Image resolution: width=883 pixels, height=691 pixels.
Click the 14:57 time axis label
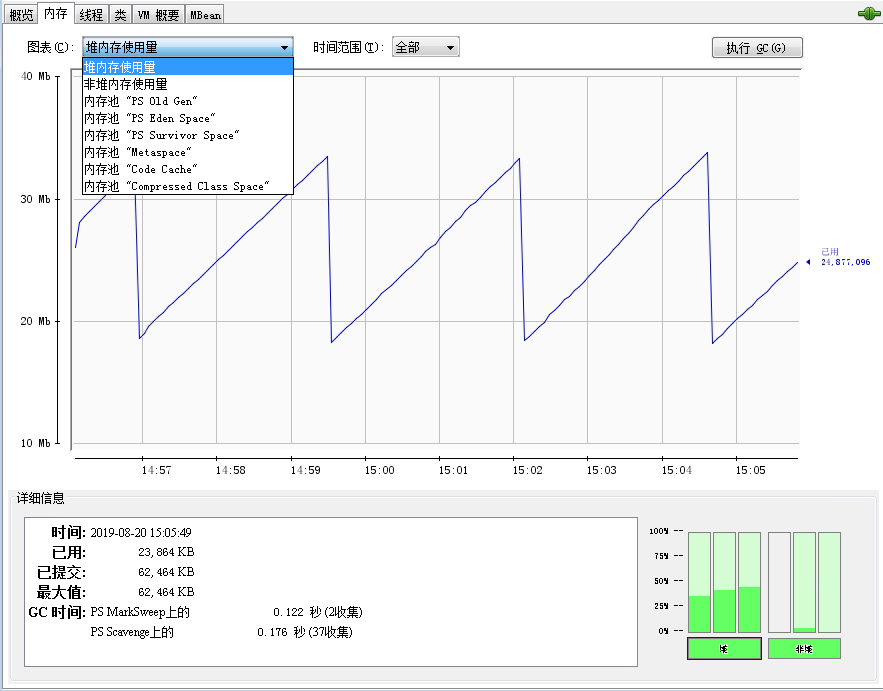[156, 470]
